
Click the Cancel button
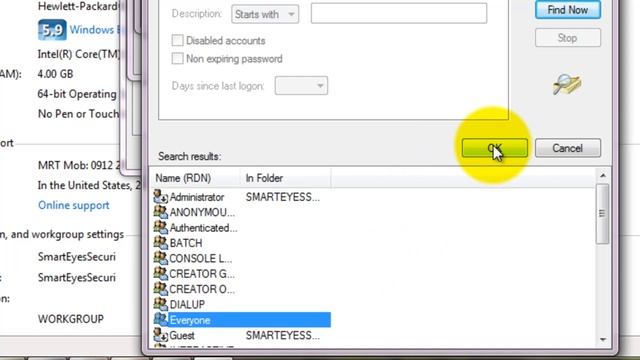(568, 148)
